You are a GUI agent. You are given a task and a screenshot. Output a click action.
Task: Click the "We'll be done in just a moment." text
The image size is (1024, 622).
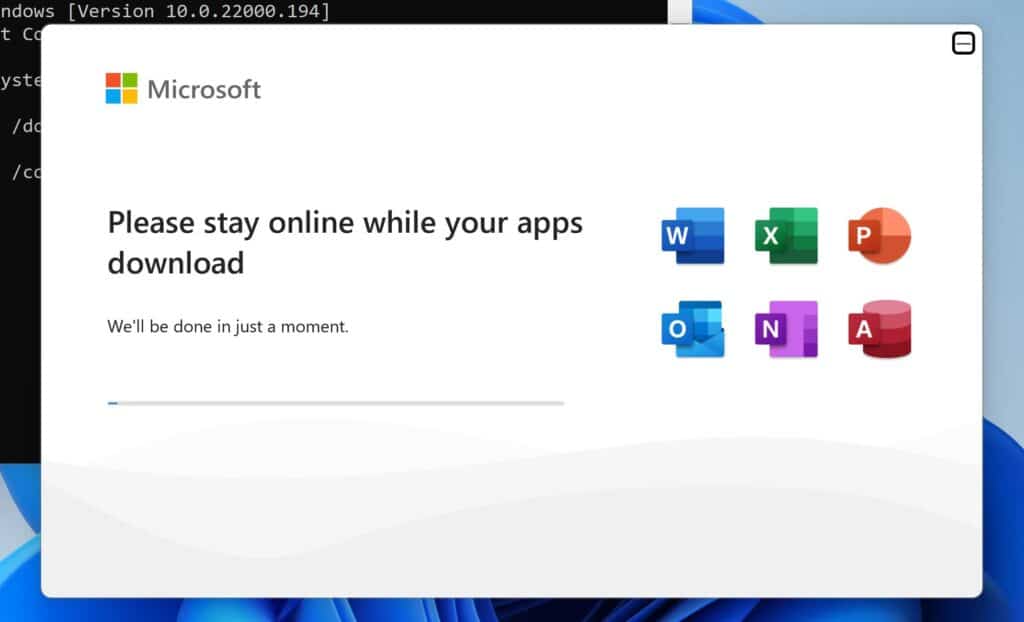coord(228,326)
